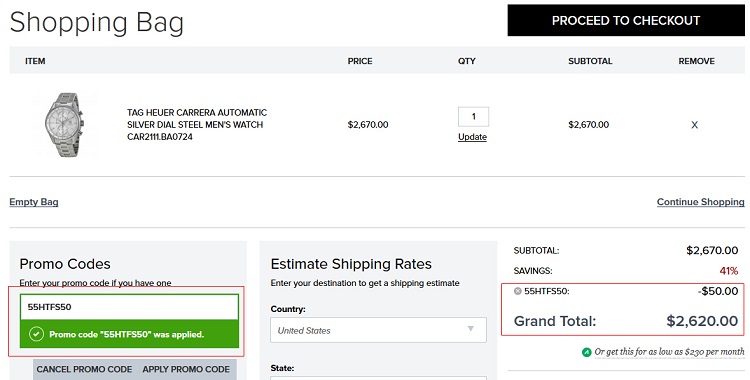Screen dimensions: 750x380
Task: Click the Empty Bag link
Action: coord(34,202)
